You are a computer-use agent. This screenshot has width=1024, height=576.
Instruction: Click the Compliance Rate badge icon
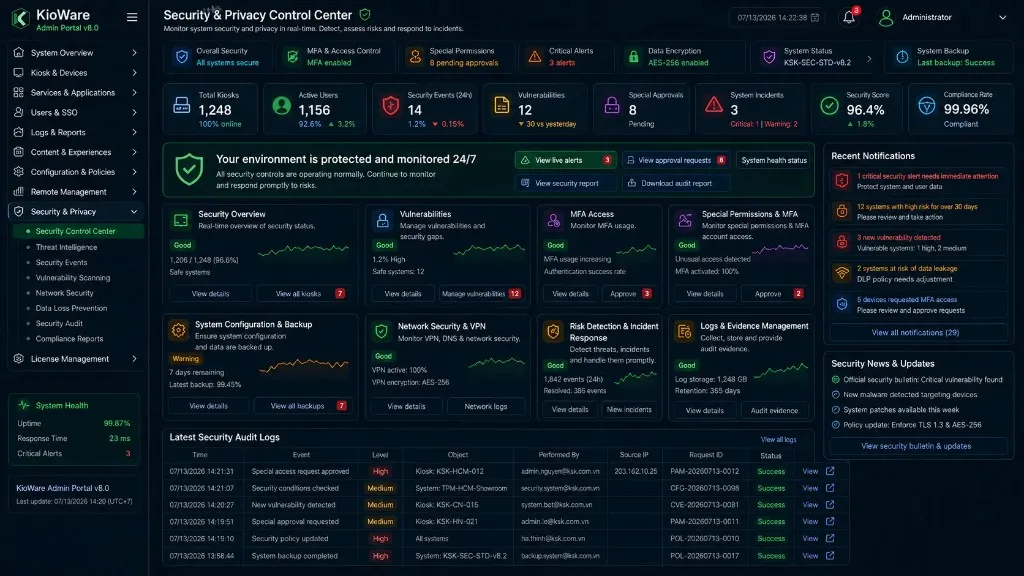926,105
